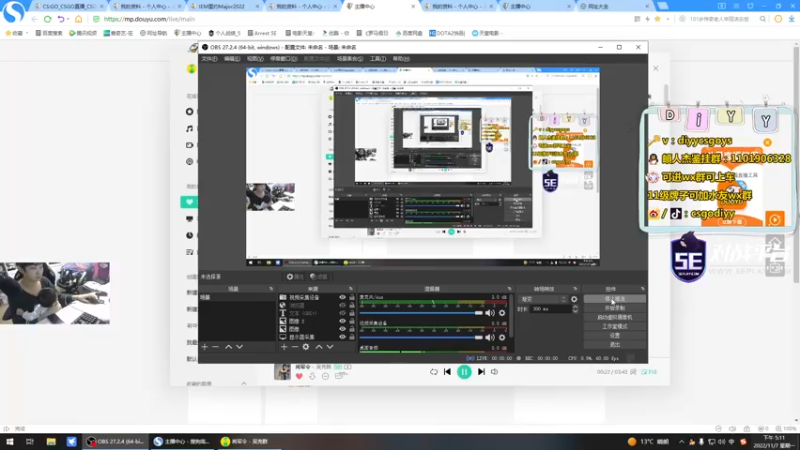The height and width of the screenshot is (450, 800).
Task: Open settings gear for first mixer channel
Action: tap(502, 313)
